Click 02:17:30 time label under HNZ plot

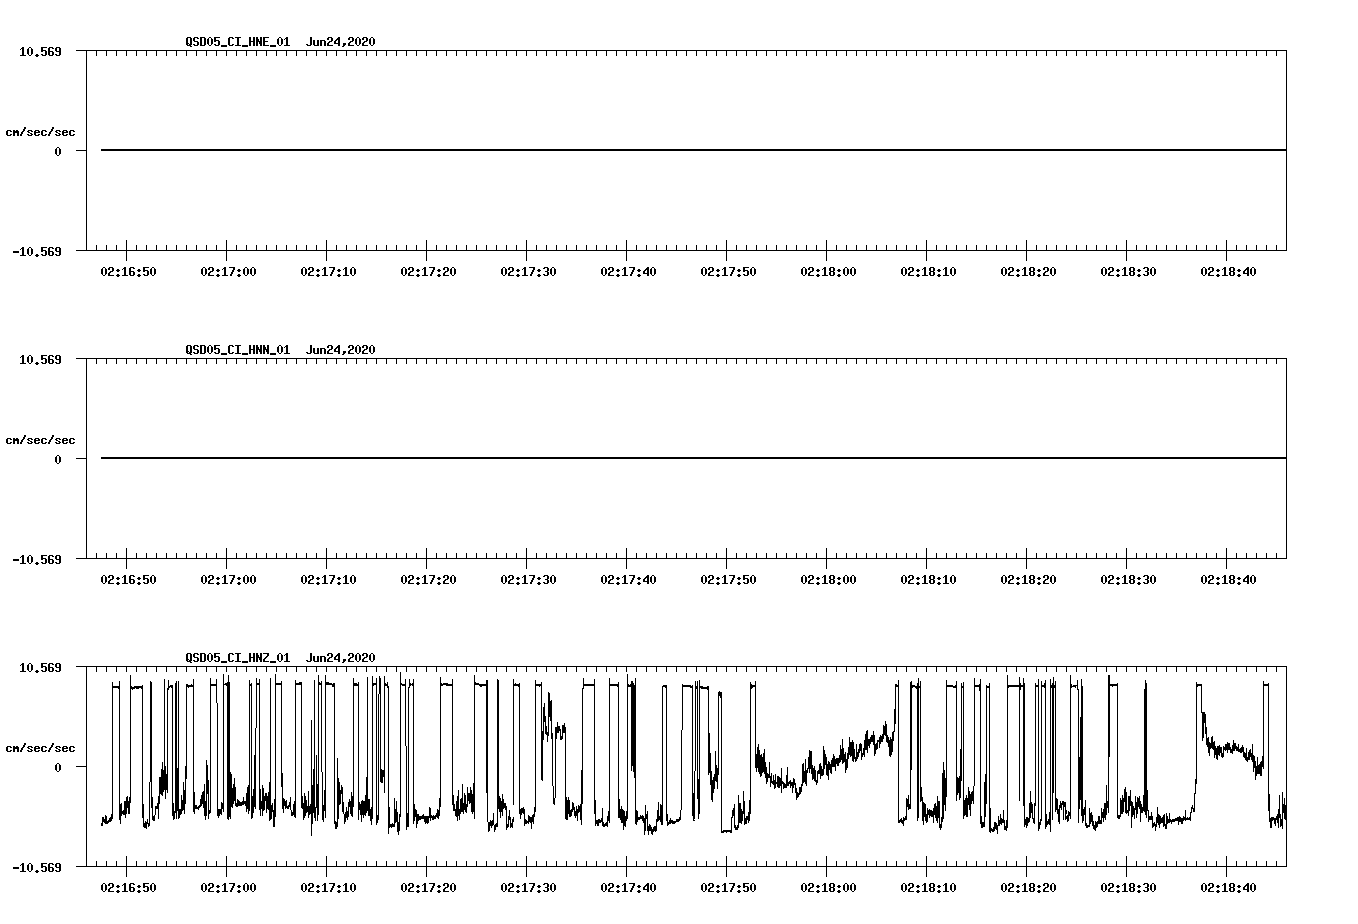[x=528, y=887]
